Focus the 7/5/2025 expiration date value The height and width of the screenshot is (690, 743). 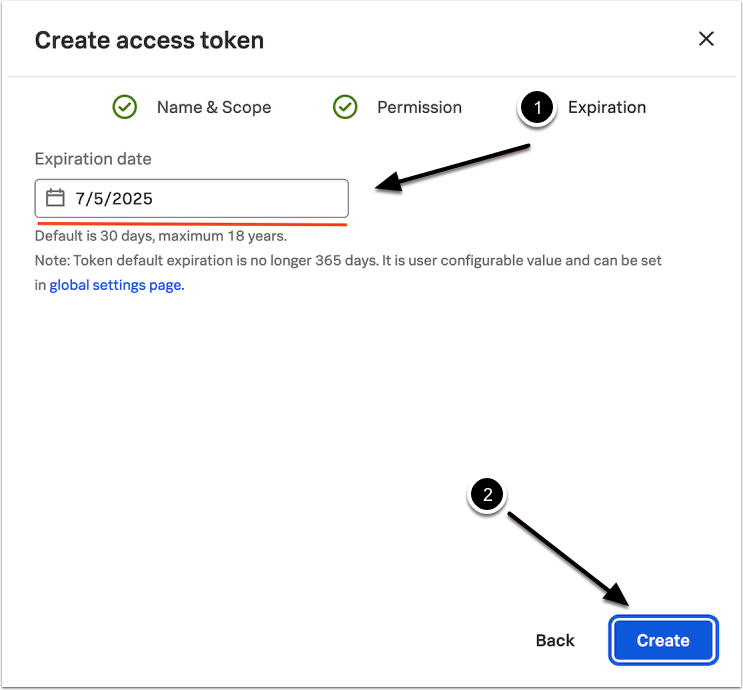click(114, 198)
